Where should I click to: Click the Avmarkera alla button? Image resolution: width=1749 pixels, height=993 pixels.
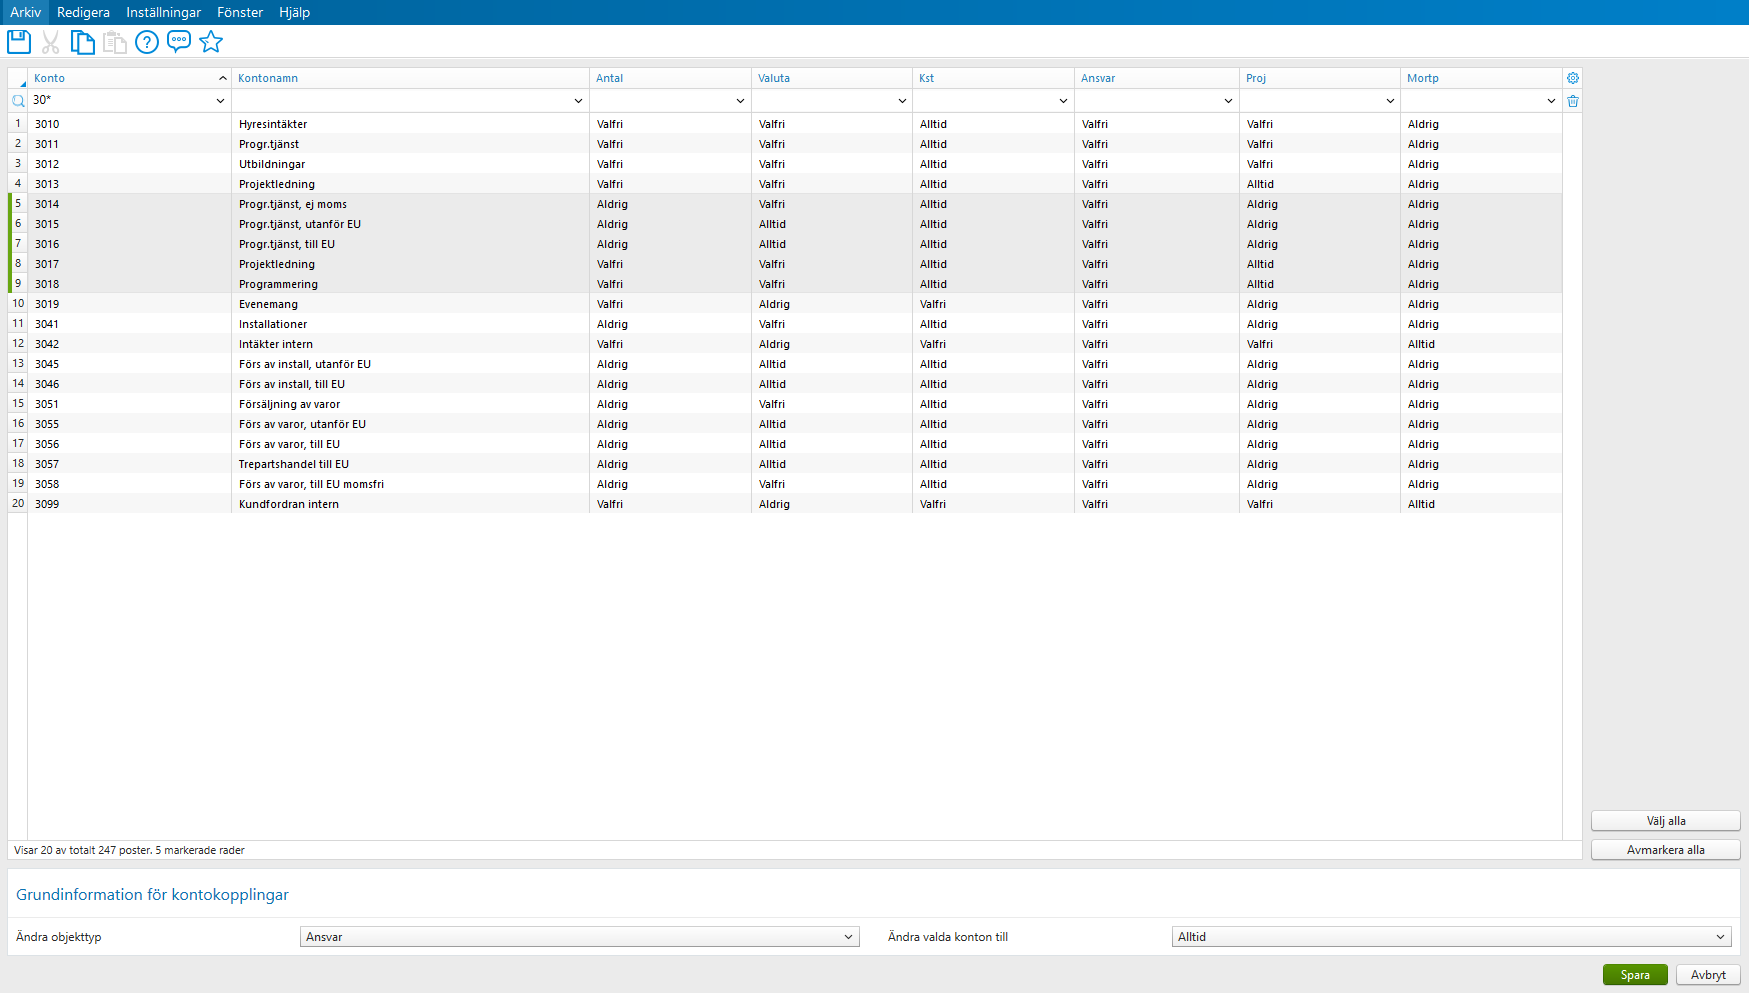pyautogui.click(x=1665, y=849)
